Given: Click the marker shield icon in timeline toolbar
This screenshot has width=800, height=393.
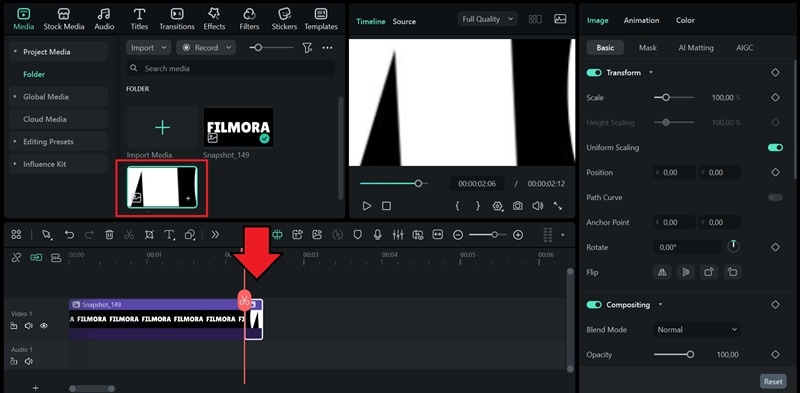Looking at the screenshot, I should [x=358, y=235].
